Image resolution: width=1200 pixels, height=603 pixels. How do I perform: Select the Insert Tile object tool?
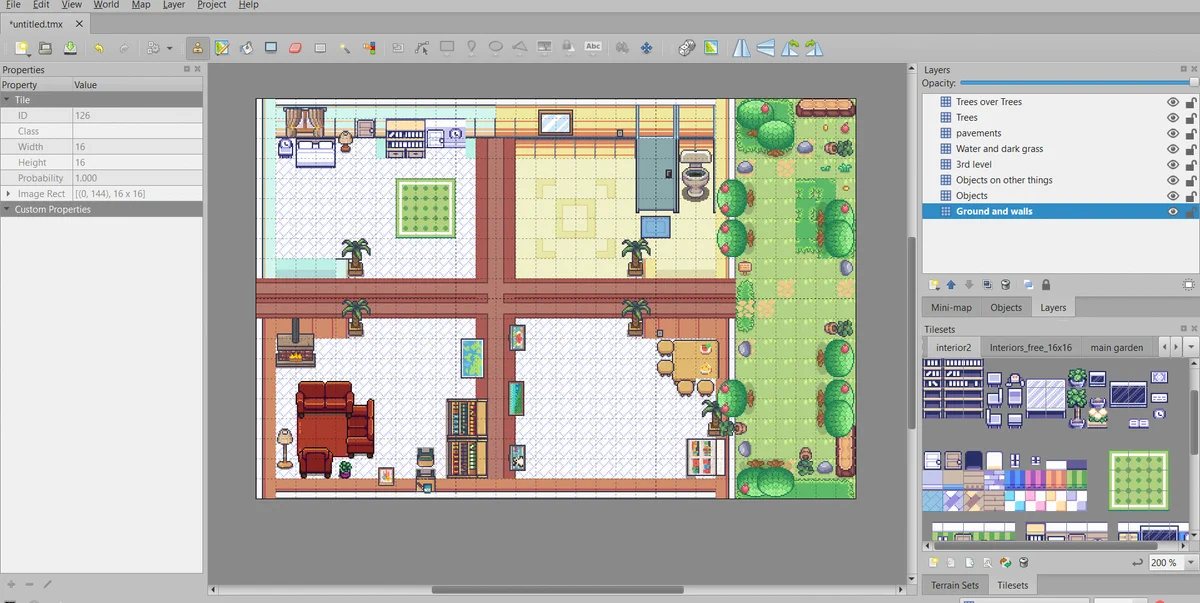tap(544, 47)
